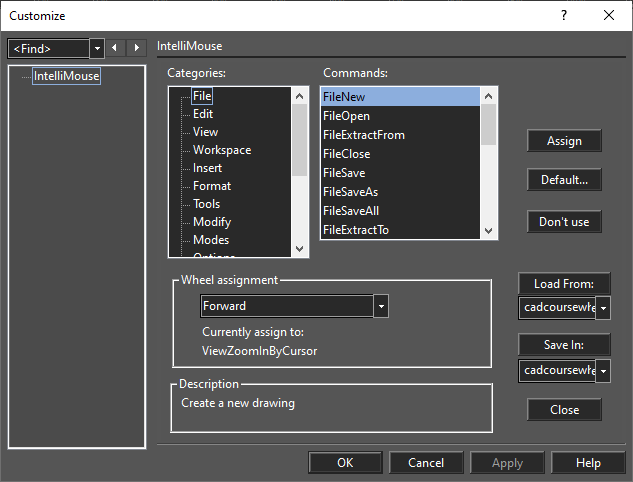Open the Find dropdown arrow

[x=97, y=49]
